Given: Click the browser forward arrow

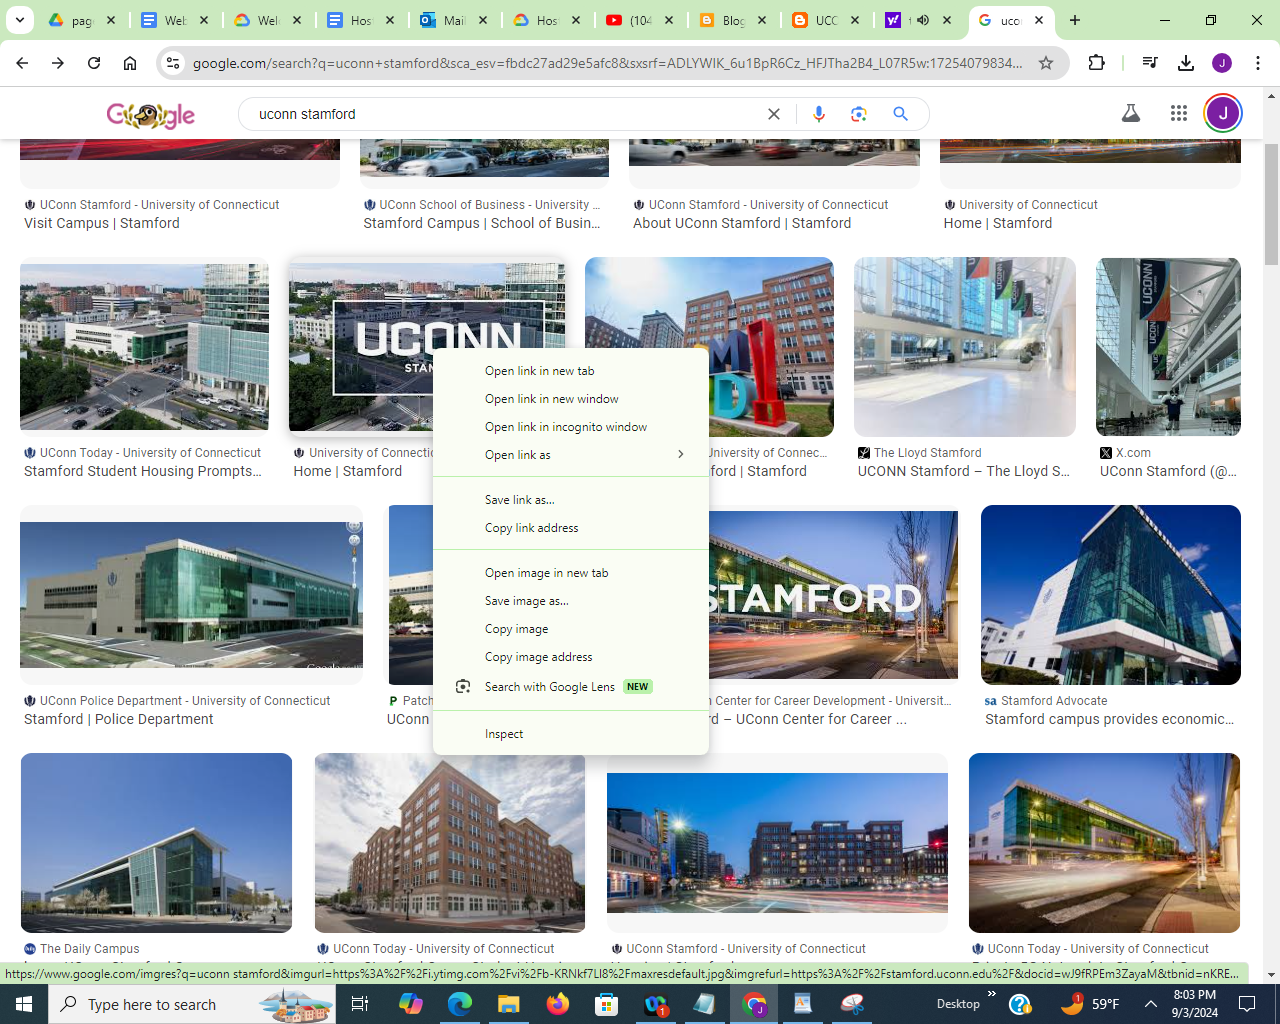Looking at the screenshot, I should click(58, 63).
